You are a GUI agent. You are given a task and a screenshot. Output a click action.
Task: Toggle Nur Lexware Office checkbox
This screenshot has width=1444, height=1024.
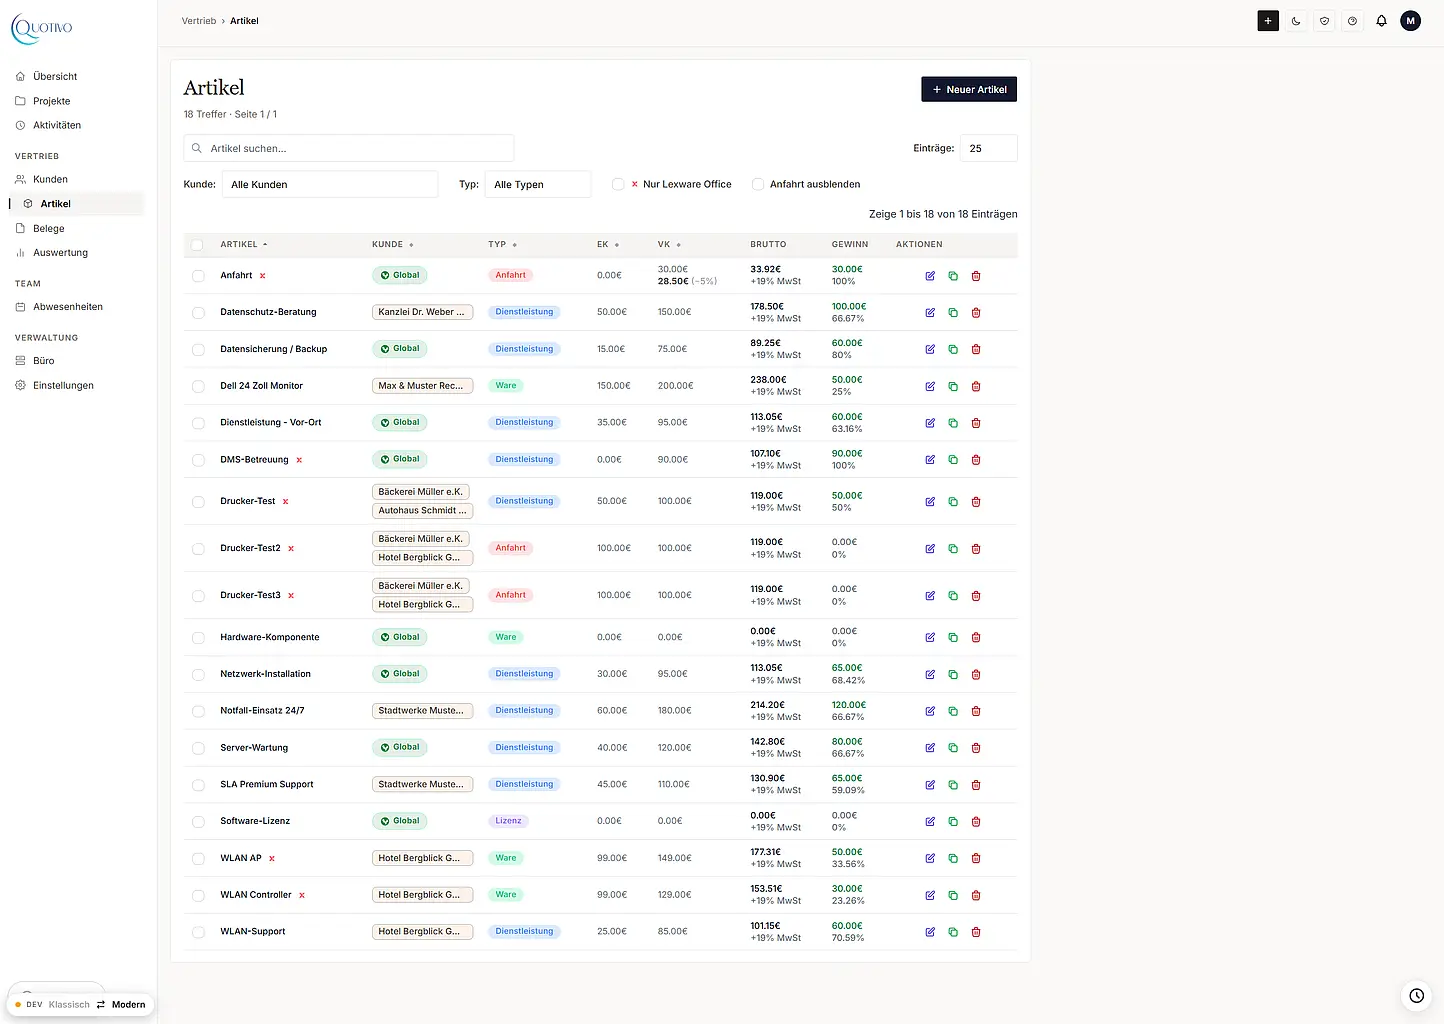point(618,184)
